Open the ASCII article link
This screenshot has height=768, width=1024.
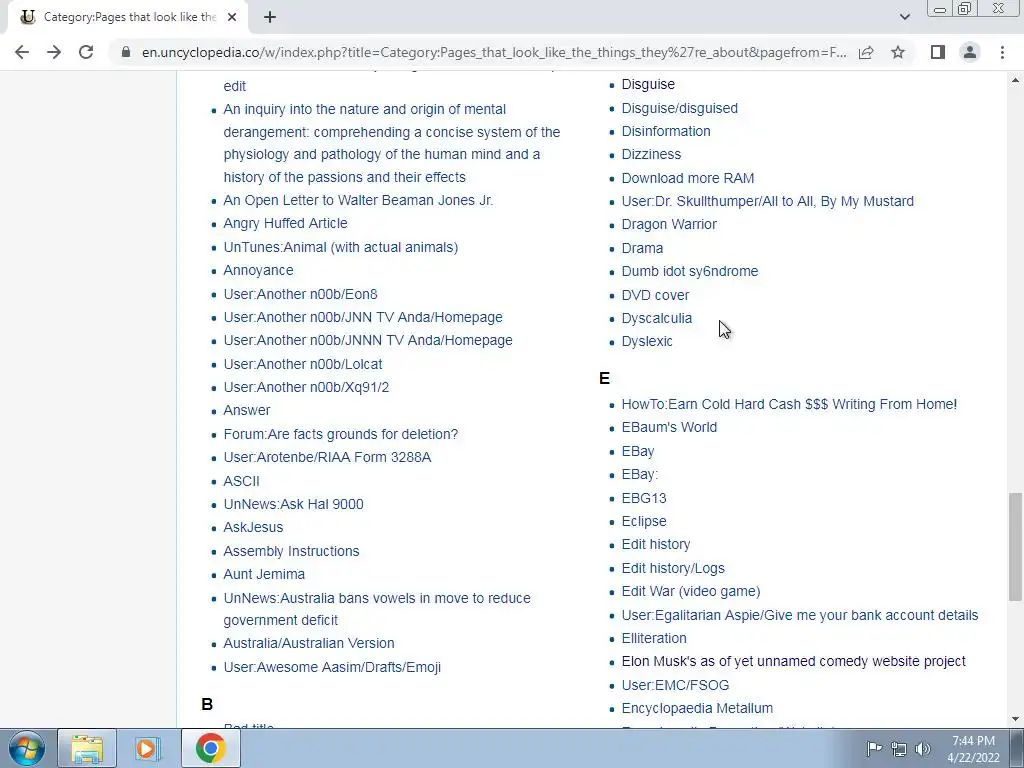242,481
